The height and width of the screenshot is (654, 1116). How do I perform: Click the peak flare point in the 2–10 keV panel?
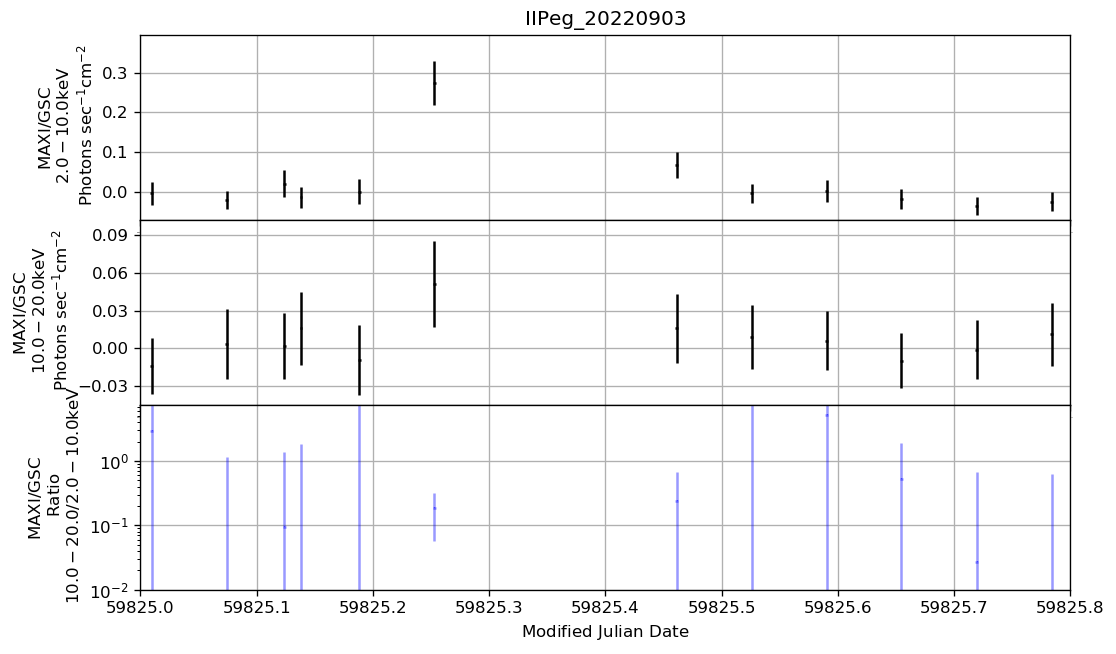434,83
